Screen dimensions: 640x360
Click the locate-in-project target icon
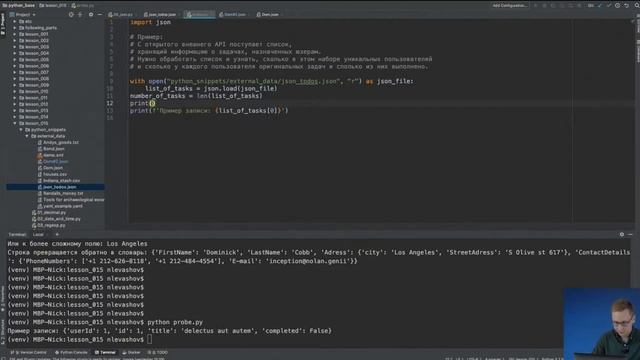71,14
